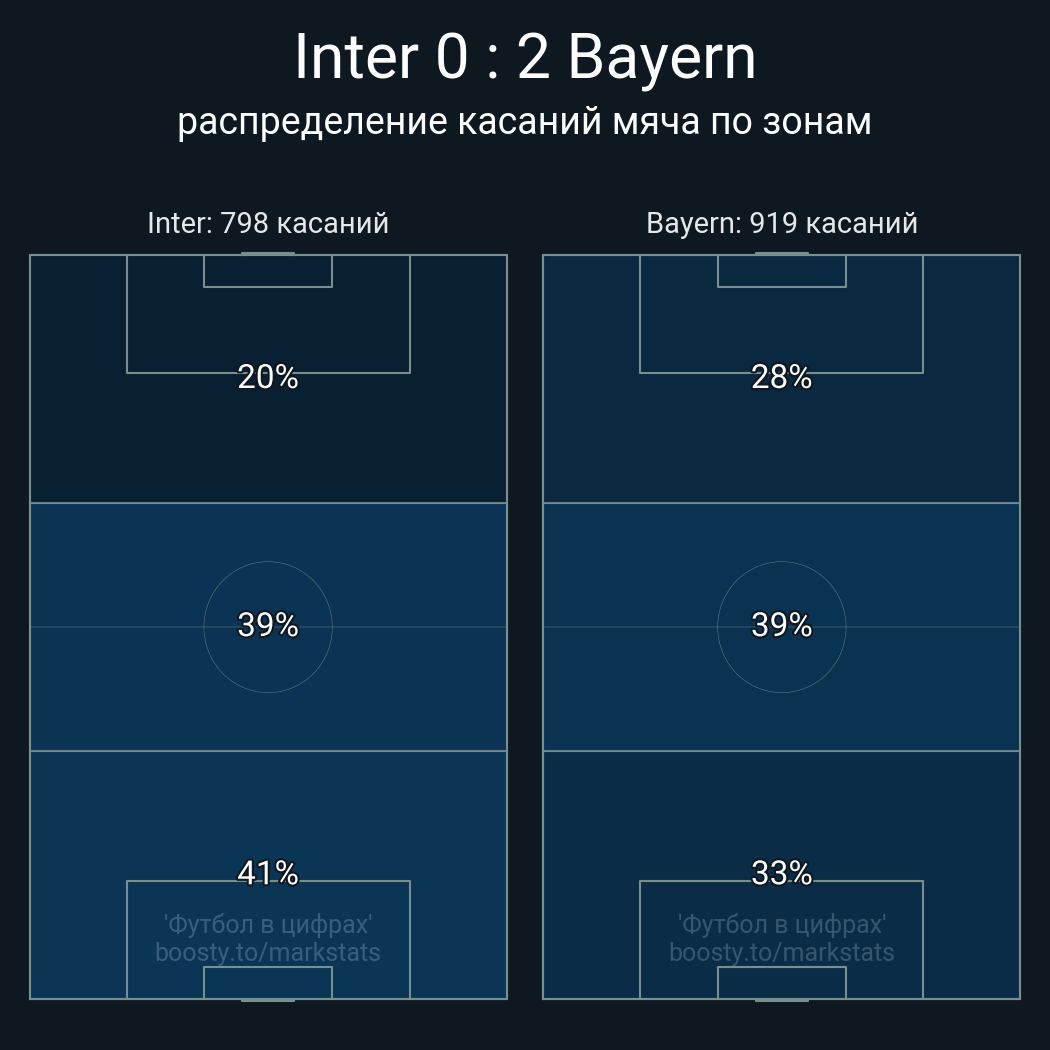Screen dimensions: 1050x1050
Task: Click Inter's 20% attacking third value
Action: tap(268, 377)
